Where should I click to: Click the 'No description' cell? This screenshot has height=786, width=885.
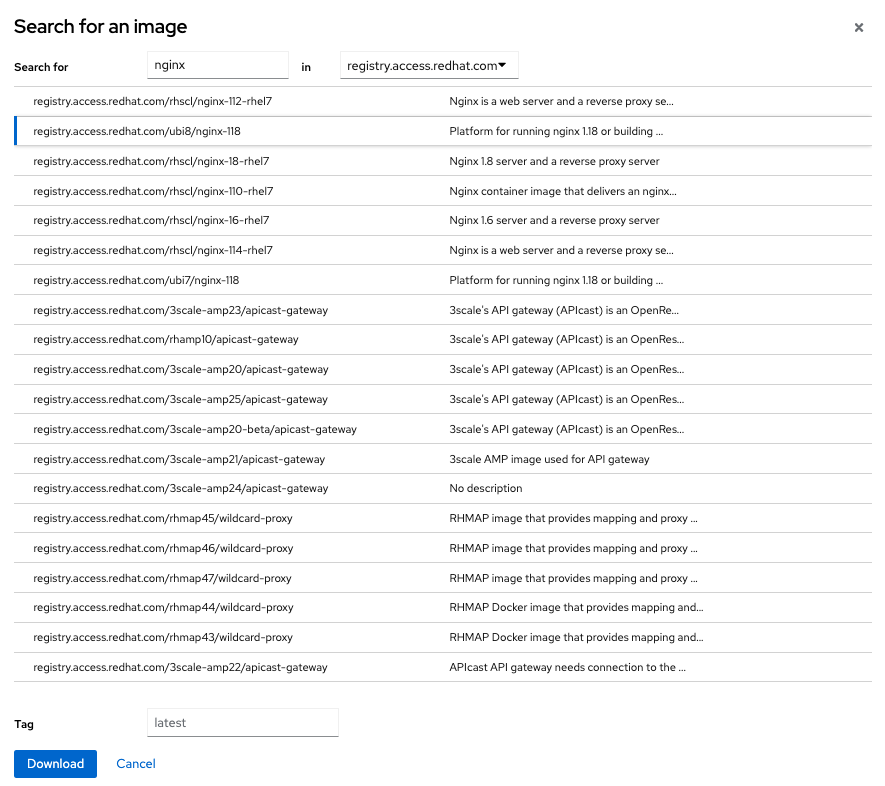[486, 488]
